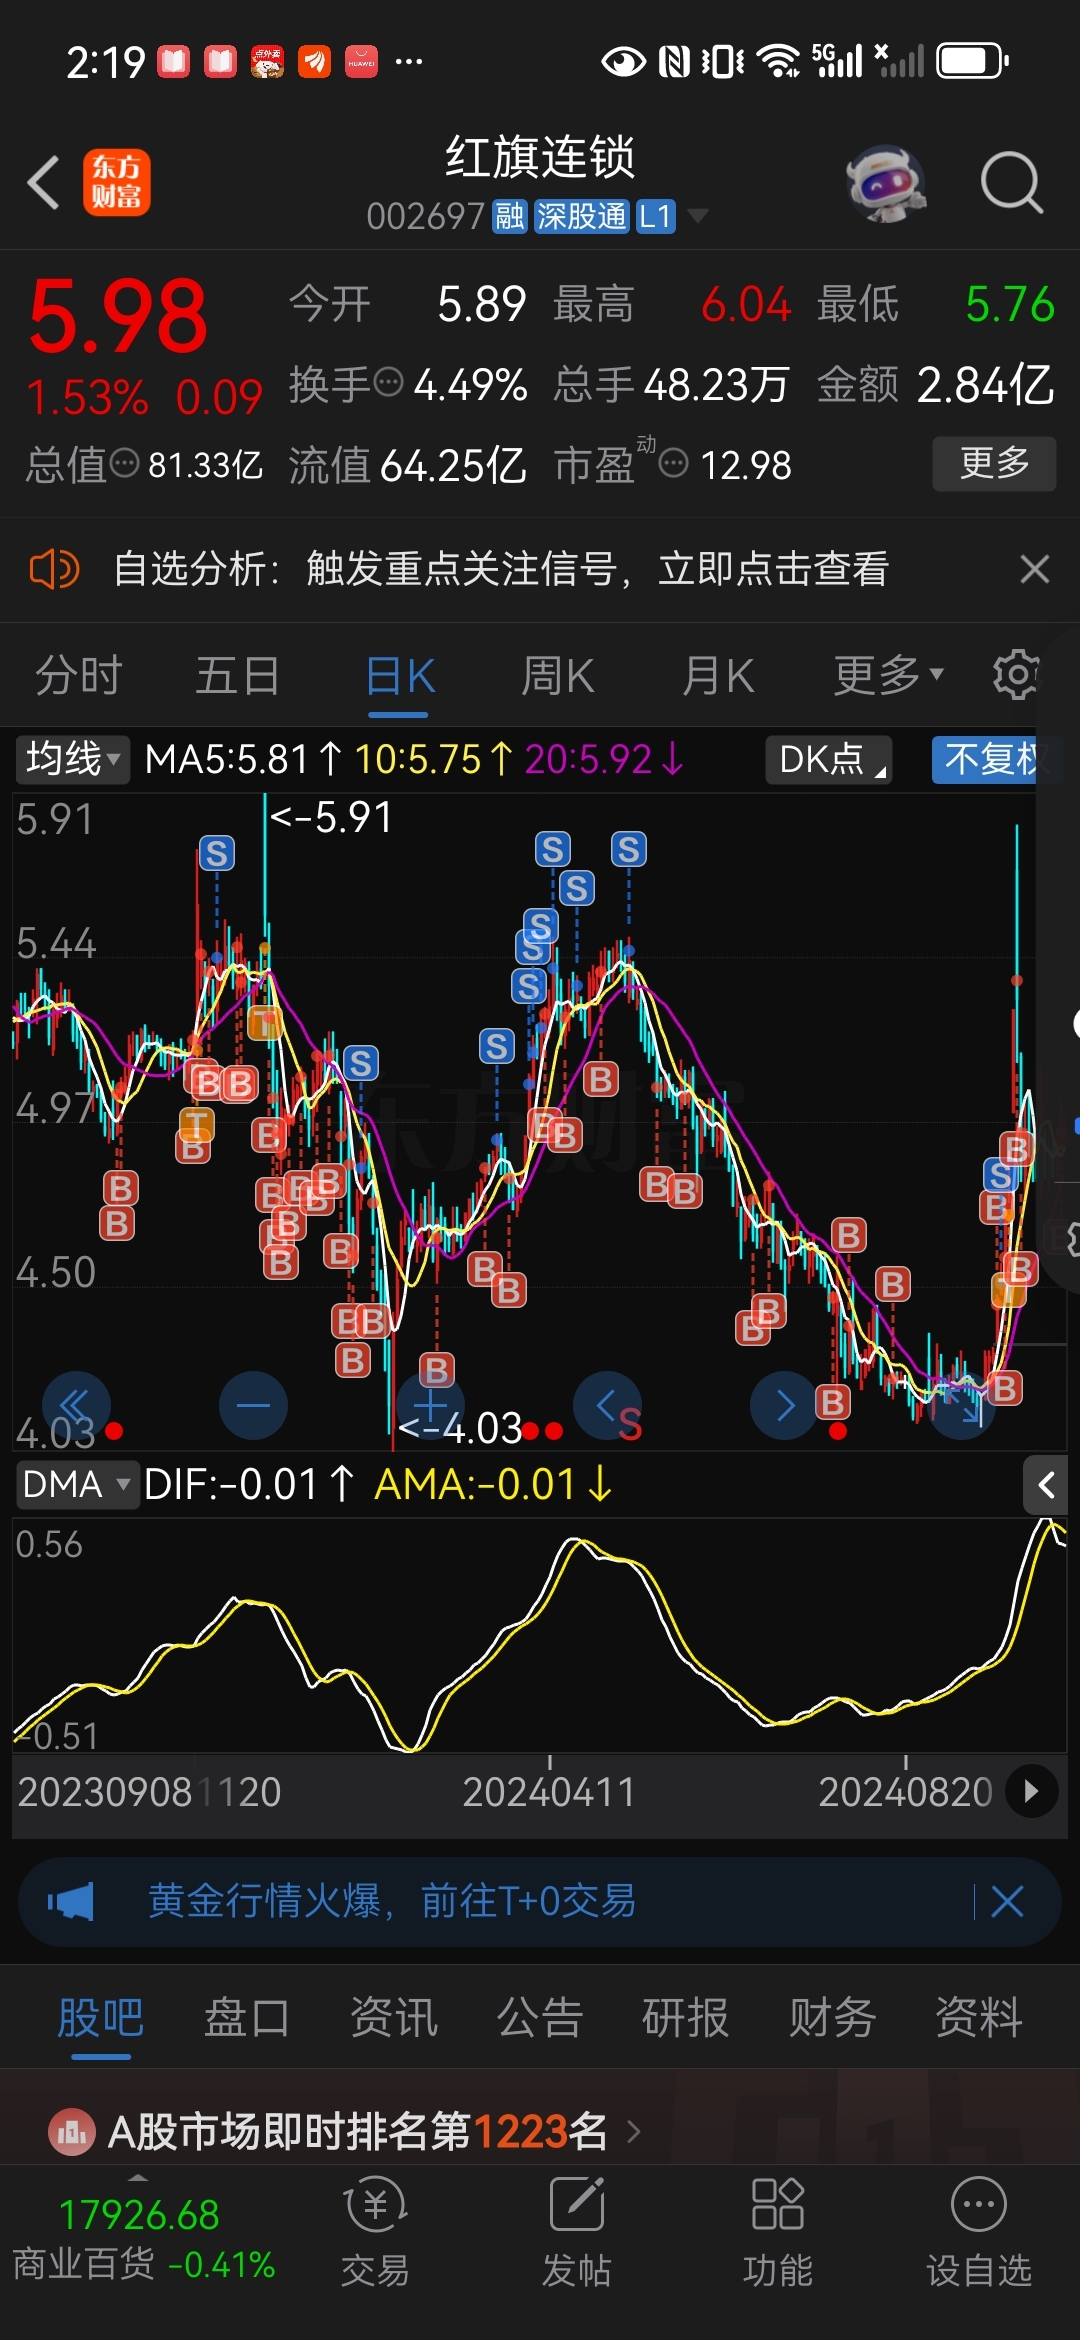The width and height of the screenshot is (1080, 2340).
Task: Tap the WiFi status bar icon
Action: point(778,61)
